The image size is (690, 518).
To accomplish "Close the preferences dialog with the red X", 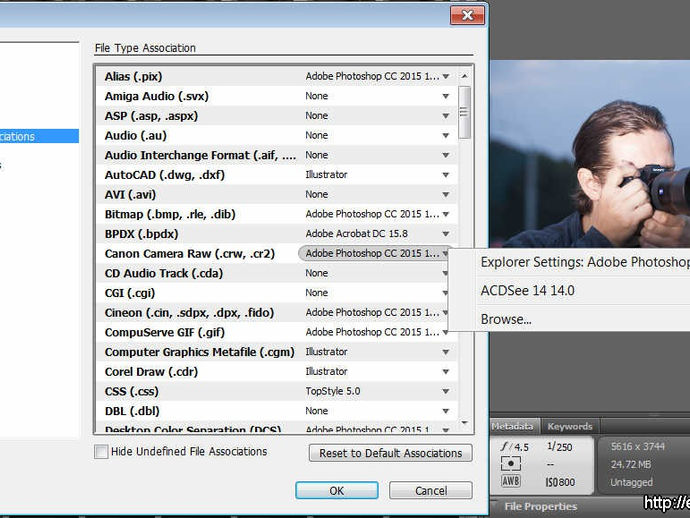I will click(467, 15).
